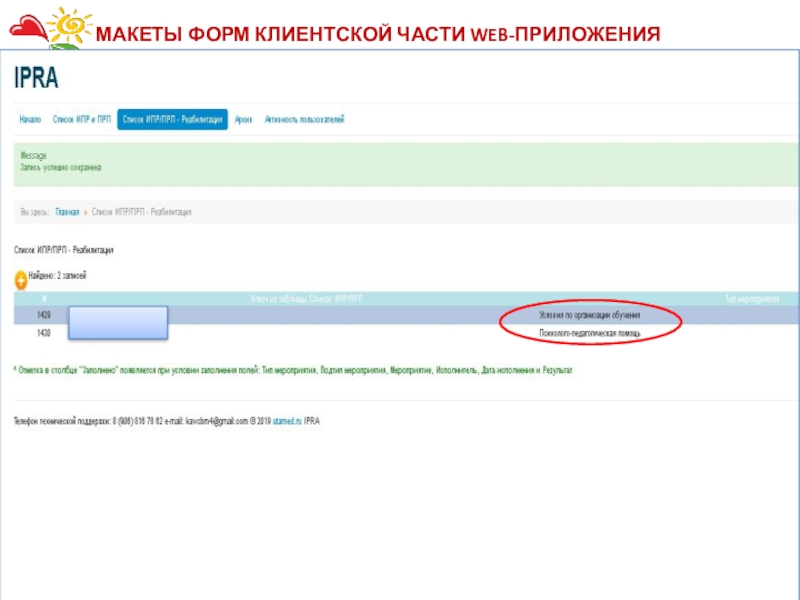
Task: Click the orange plus add-record icon
Action: click(21, 280)
